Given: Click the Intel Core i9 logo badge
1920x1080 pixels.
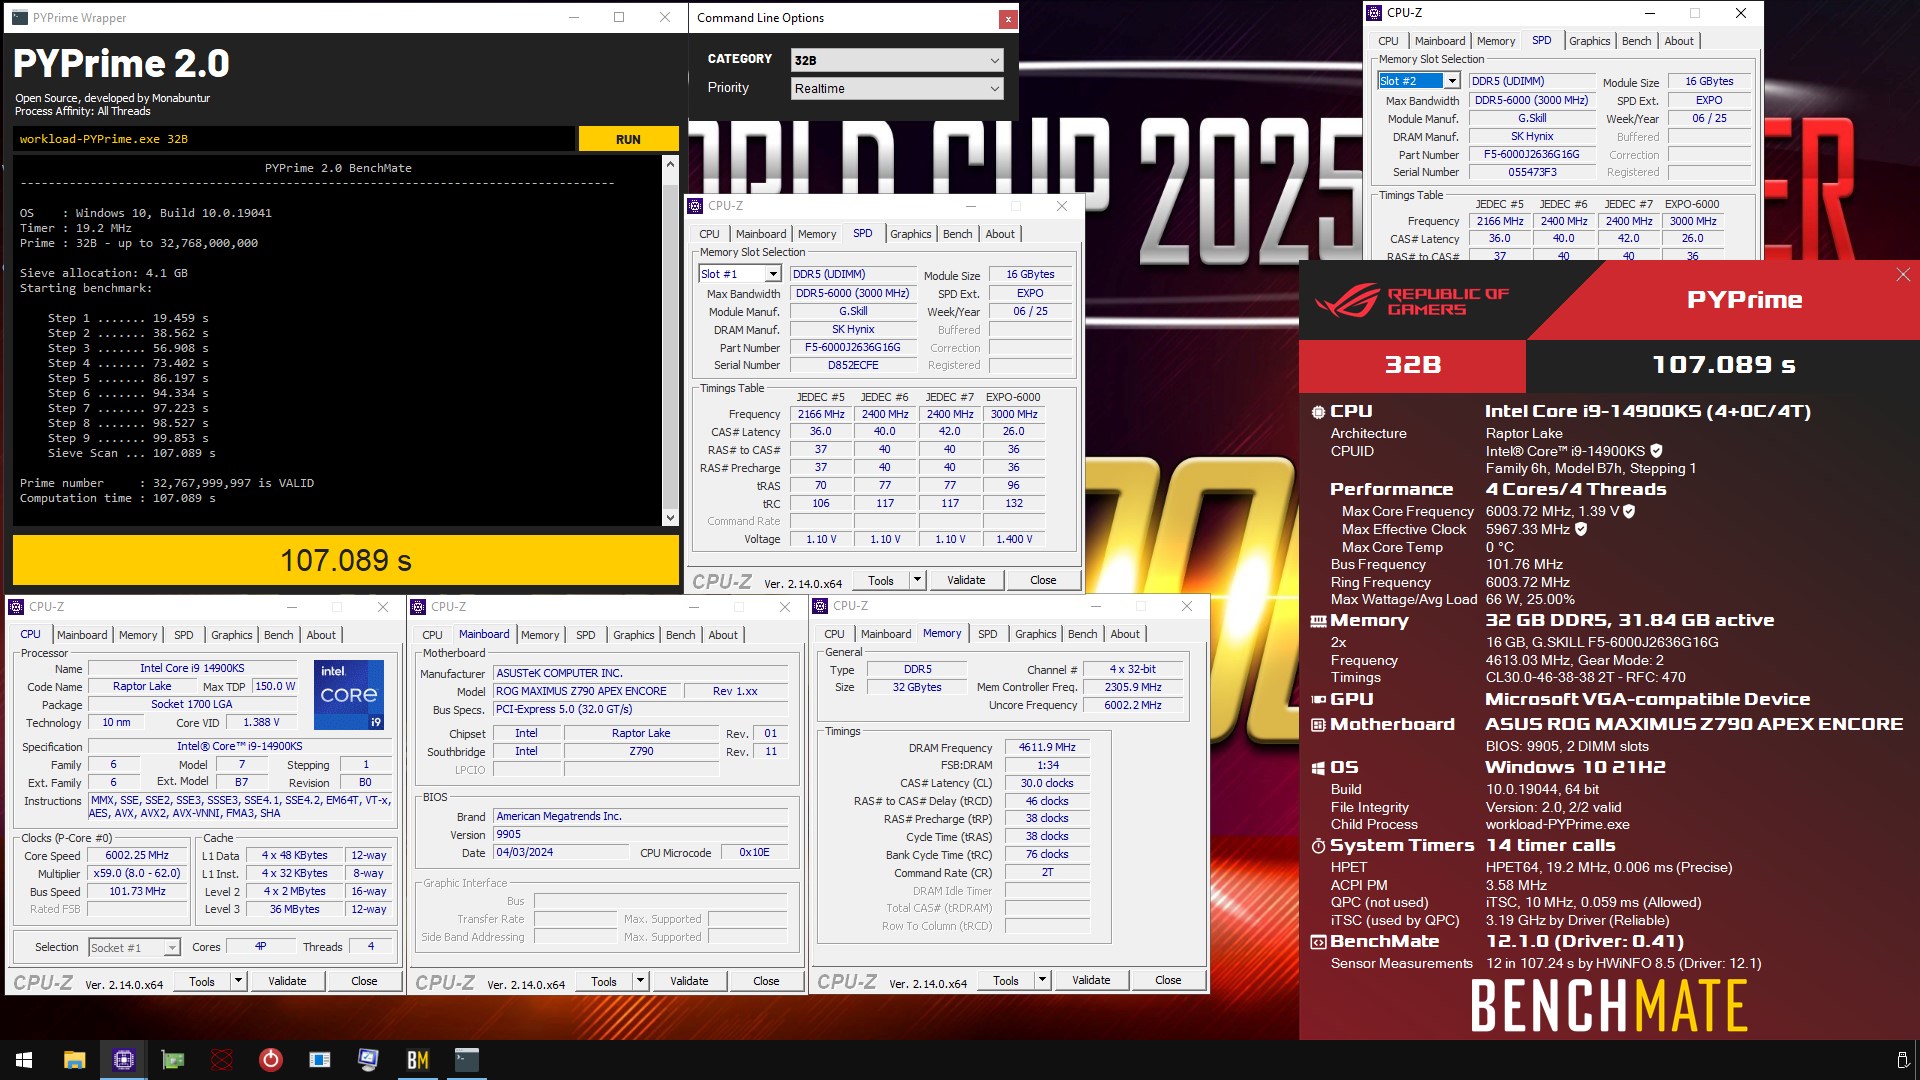Looking at the screenshot, I should pos(349,694).
